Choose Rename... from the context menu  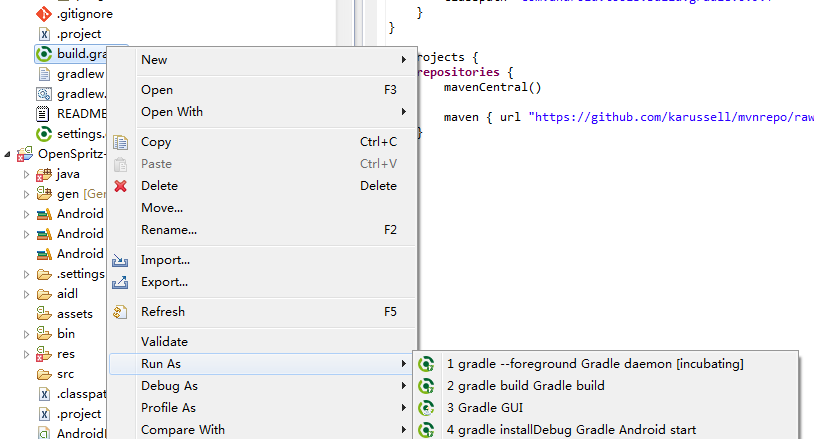168,230
